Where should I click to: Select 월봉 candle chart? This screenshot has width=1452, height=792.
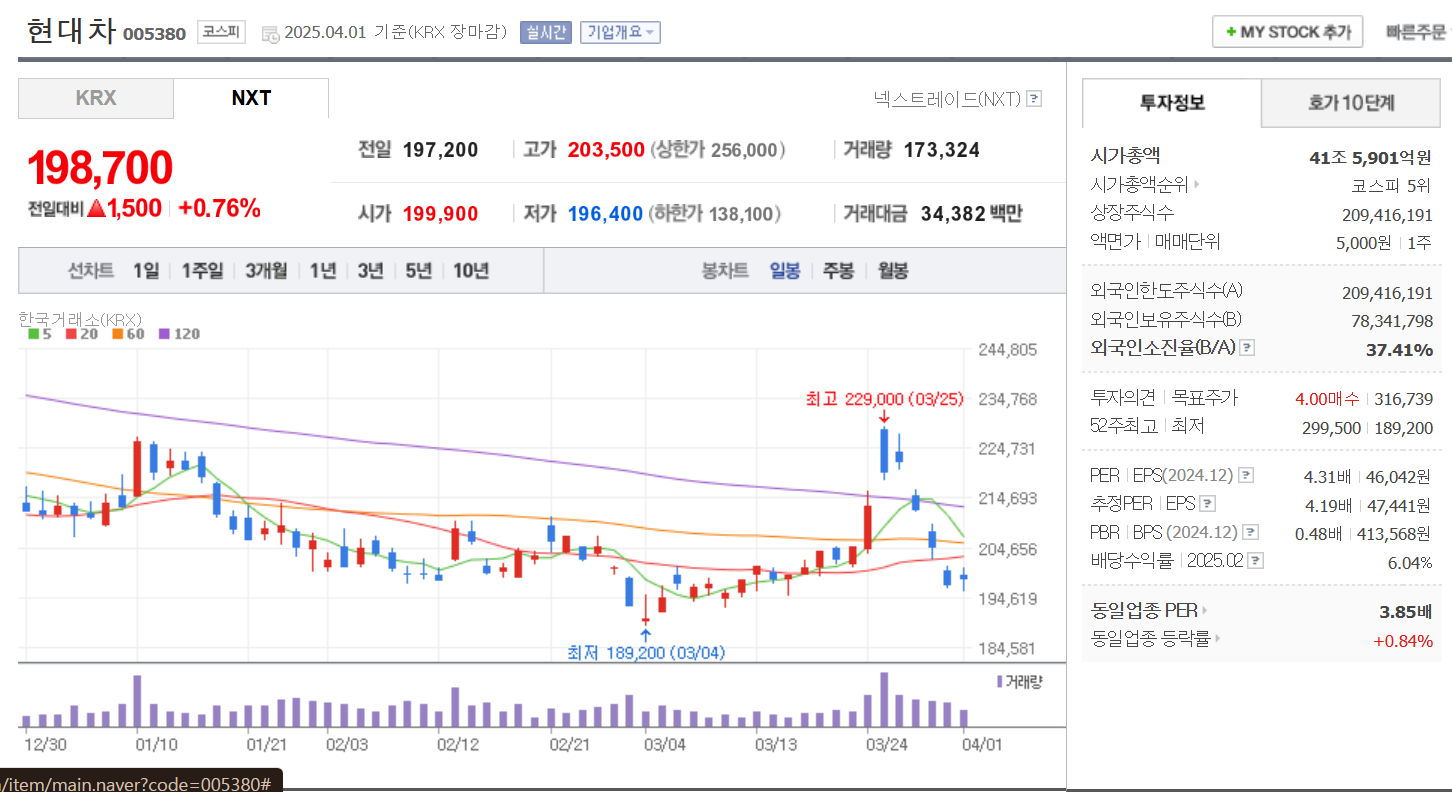click(x=893, y=271)
